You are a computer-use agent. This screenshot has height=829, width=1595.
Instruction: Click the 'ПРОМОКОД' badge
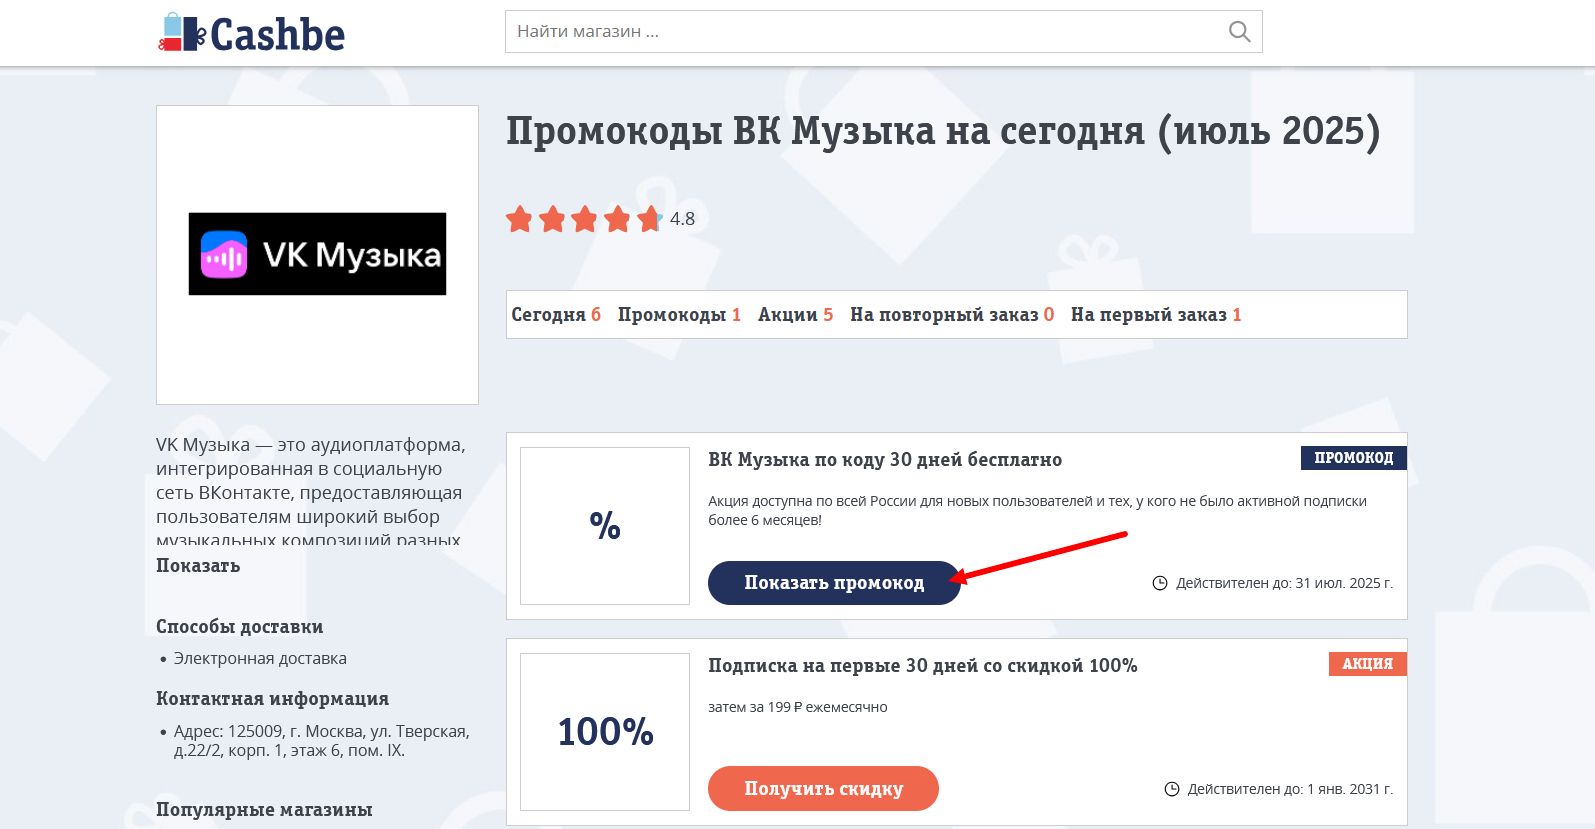pos(1354,458)
